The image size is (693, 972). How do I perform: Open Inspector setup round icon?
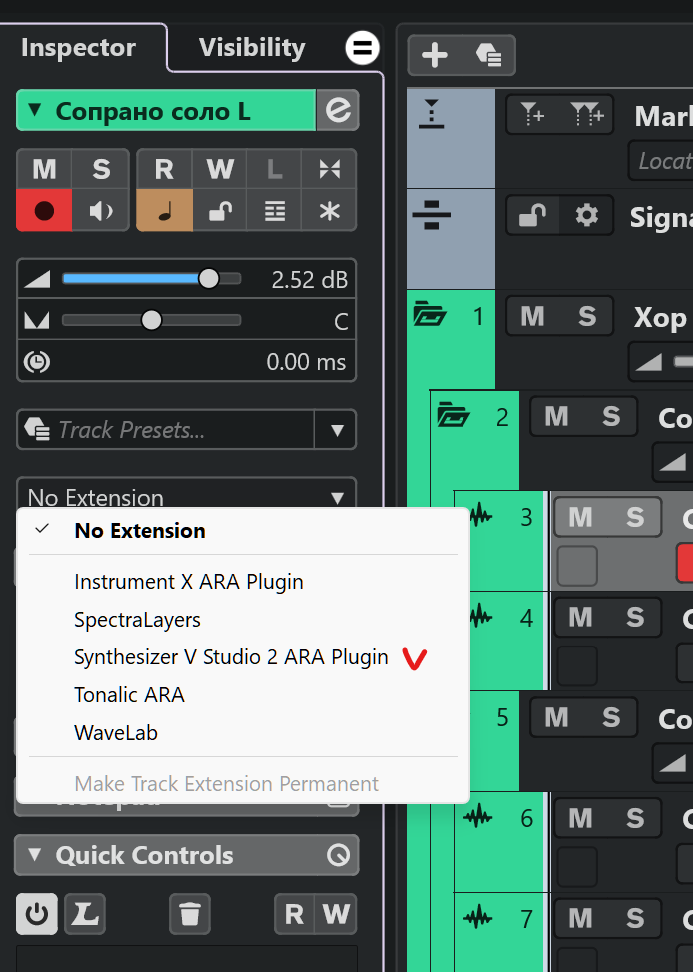point(363,48)
